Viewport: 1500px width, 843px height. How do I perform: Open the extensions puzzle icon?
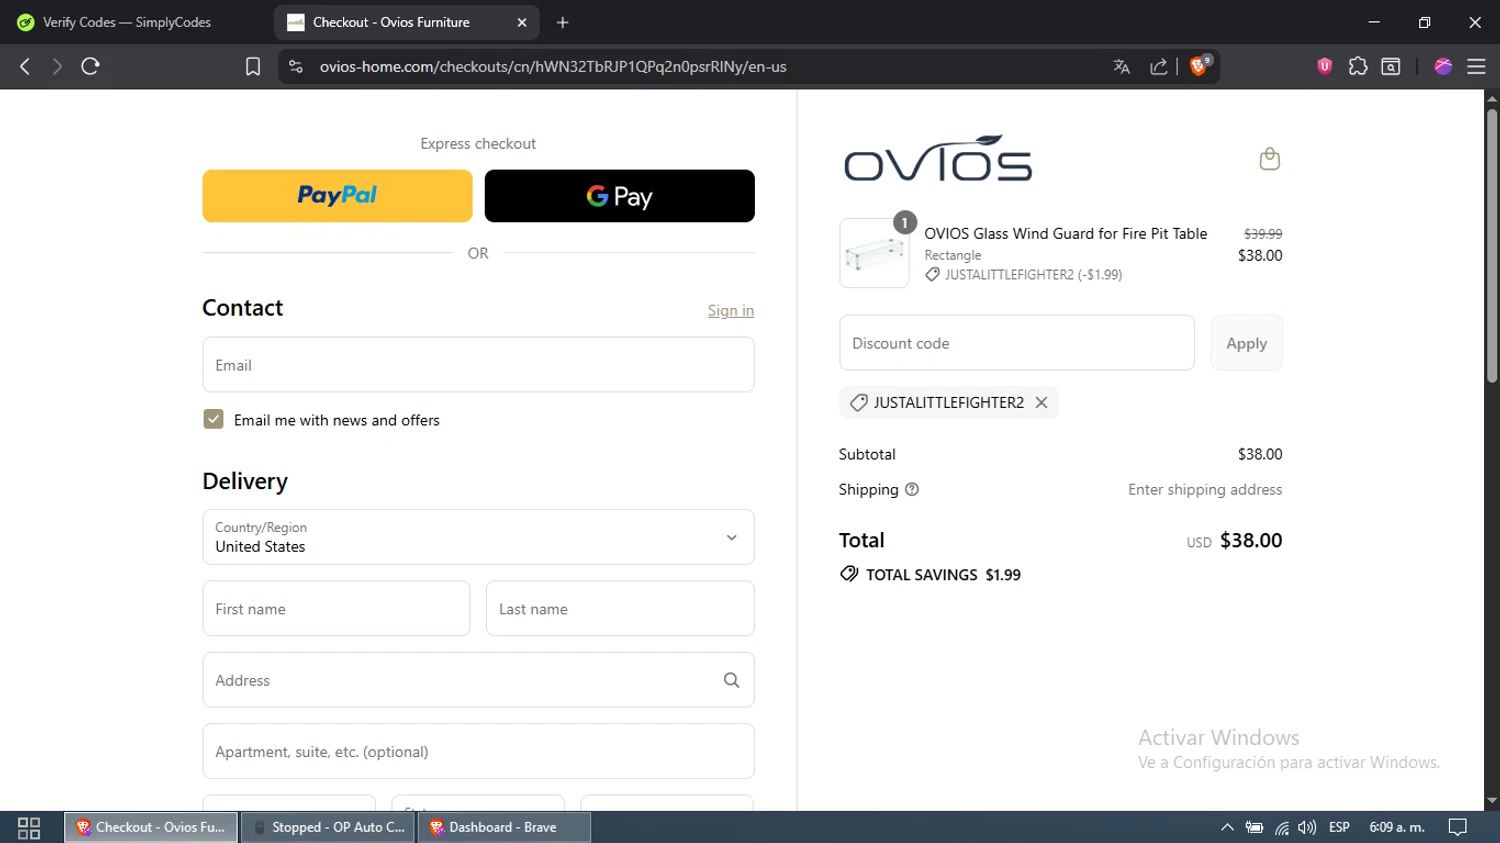1357,66
